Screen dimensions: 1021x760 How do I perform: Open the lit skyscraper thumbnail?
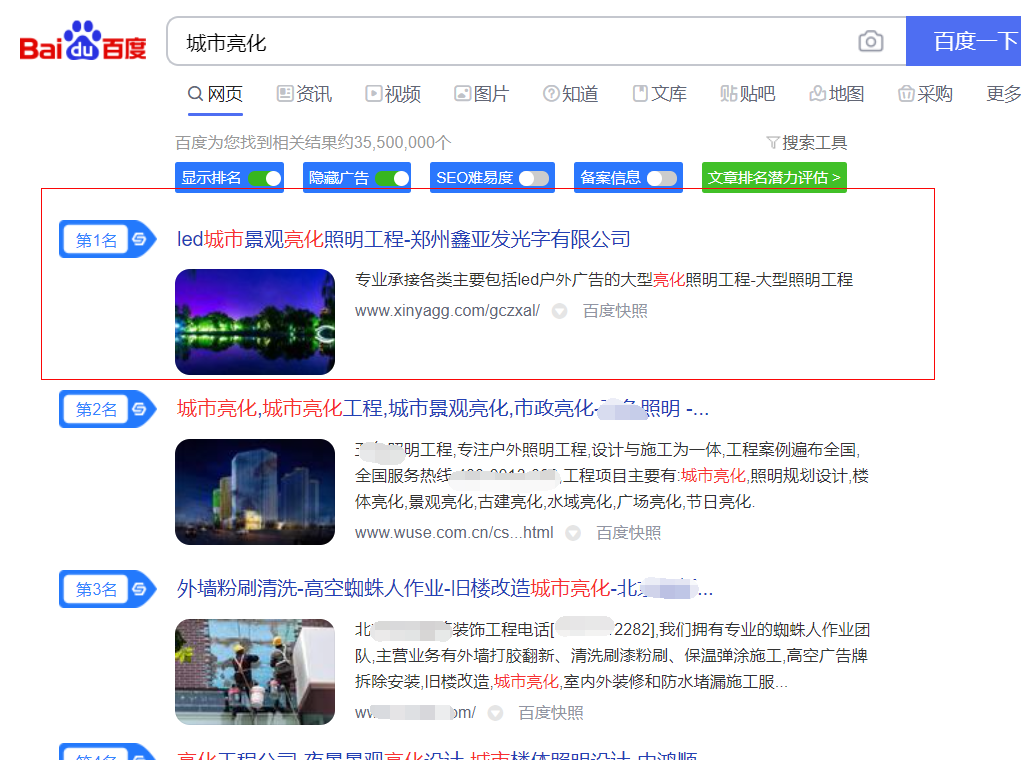pos(255,492)
